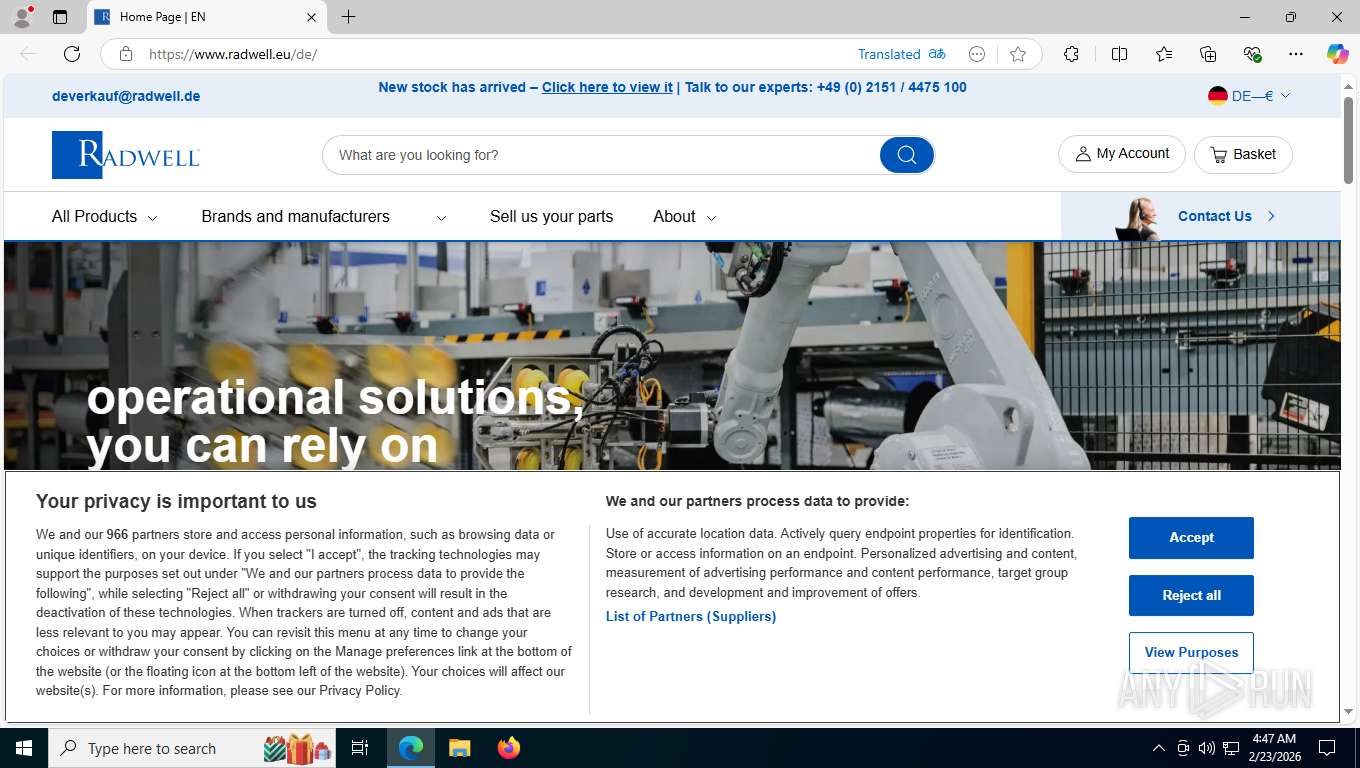Click the scrollbar down arrow
The height and width of the screenshot is (768, 1360).
click(x=1348, y=712)
